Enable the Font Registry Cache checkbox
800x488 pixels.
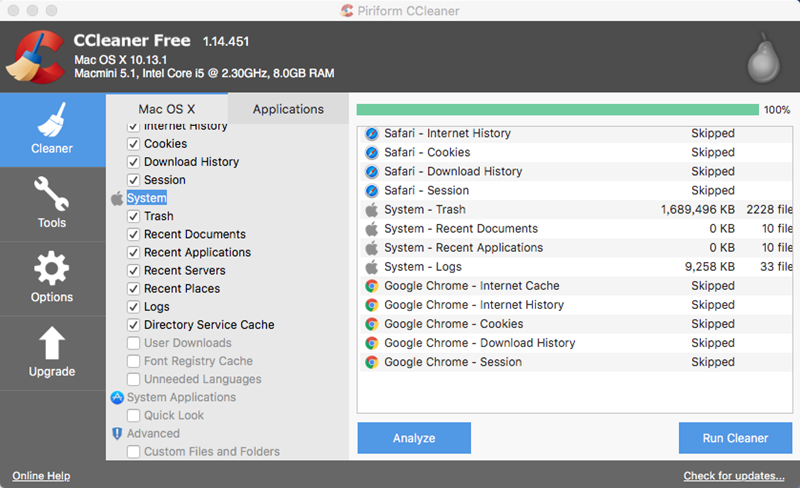[133, 361]
